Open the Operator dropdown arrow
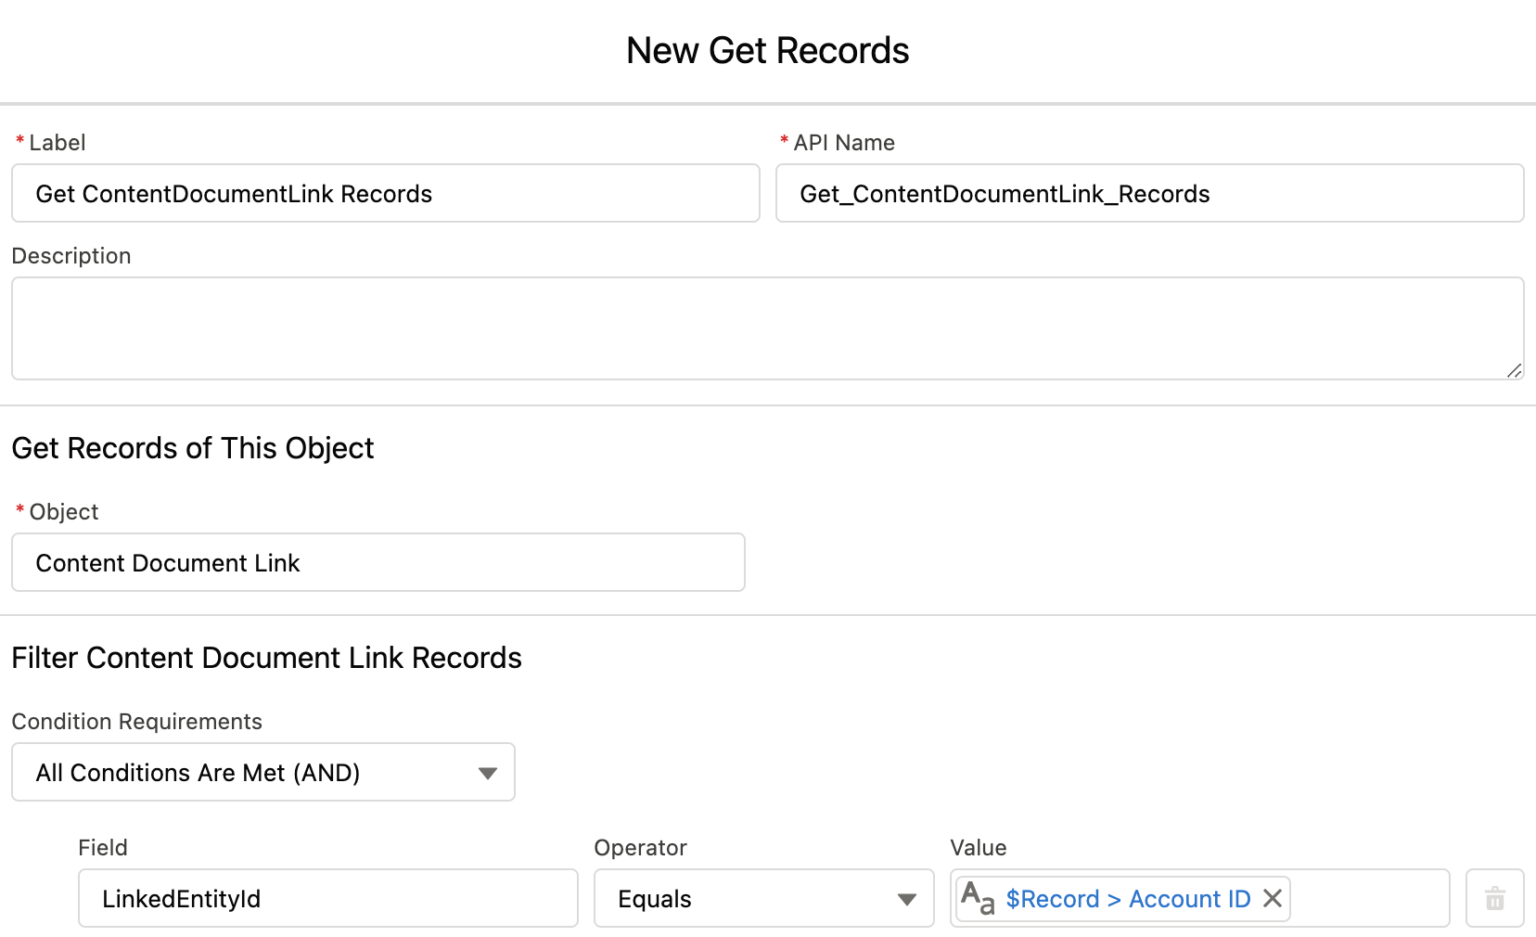This screenshot has width=1536, height=937. tap(908, 898)
